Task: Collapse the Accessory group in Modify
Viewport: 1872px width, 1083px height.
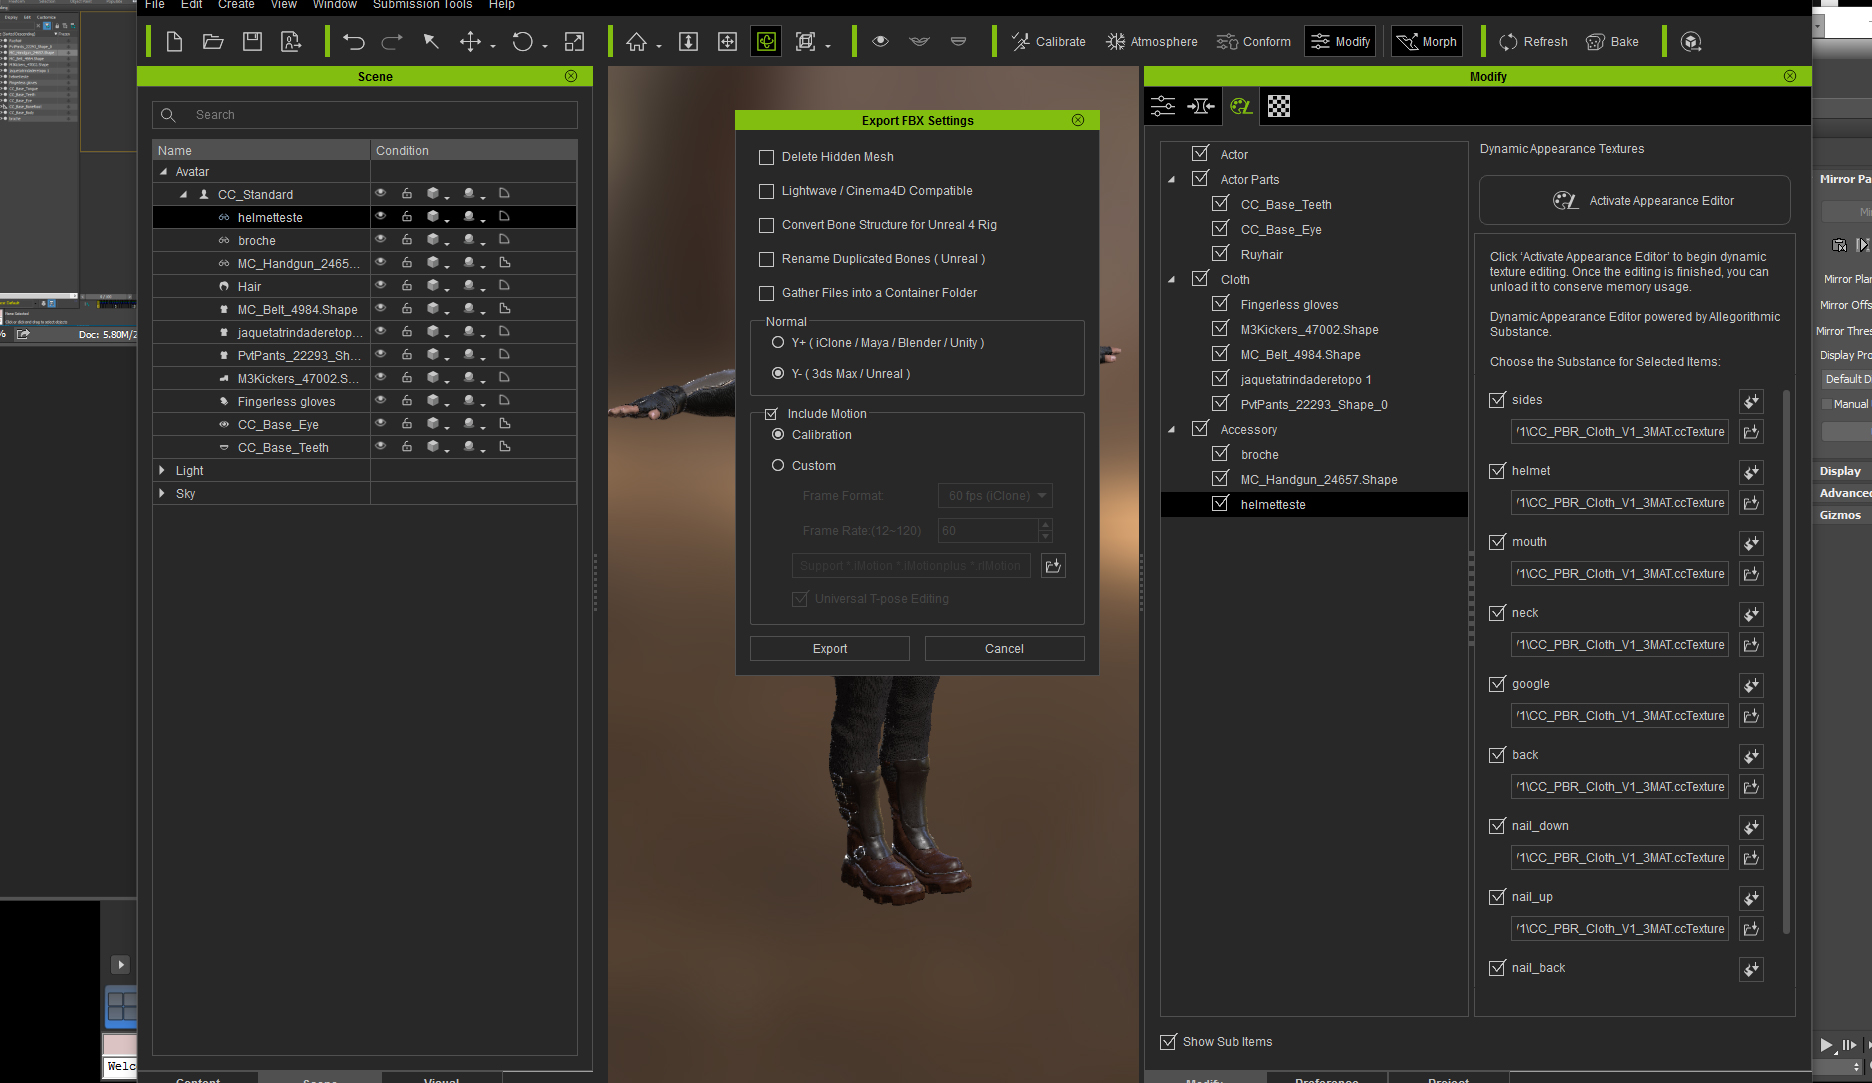Action: click(x=1172, y=430)
